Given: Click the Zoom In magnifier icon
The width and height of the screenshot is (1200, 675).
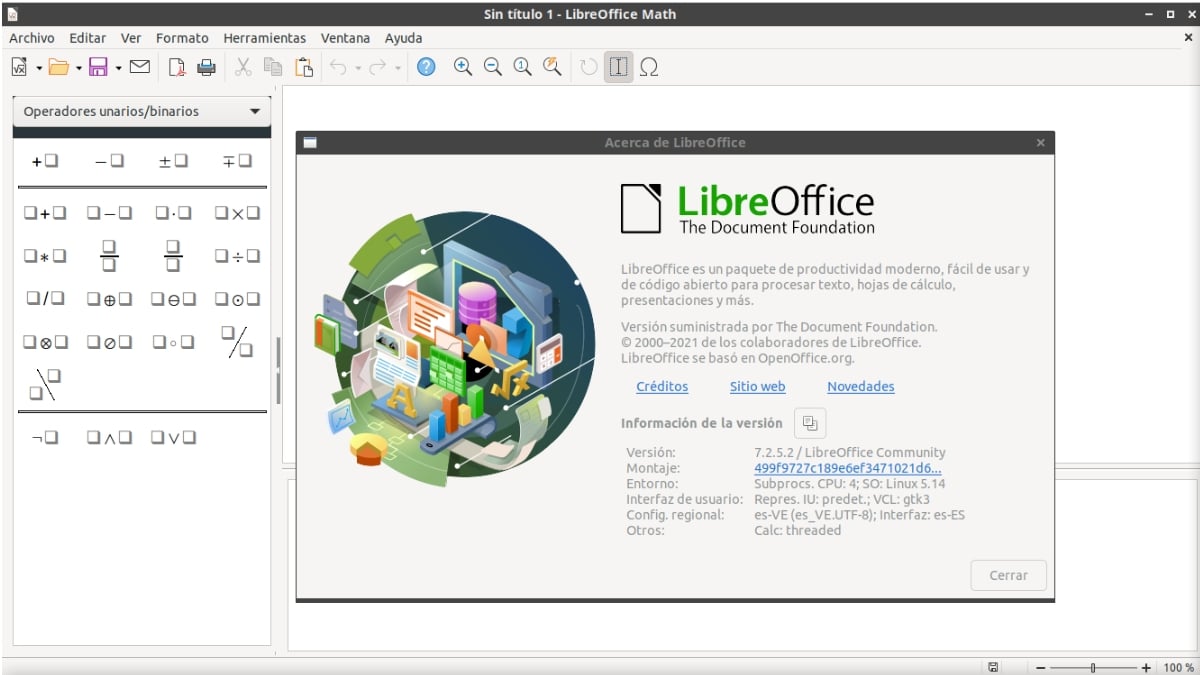Looking at the screenshot, I should pos(462,67).
